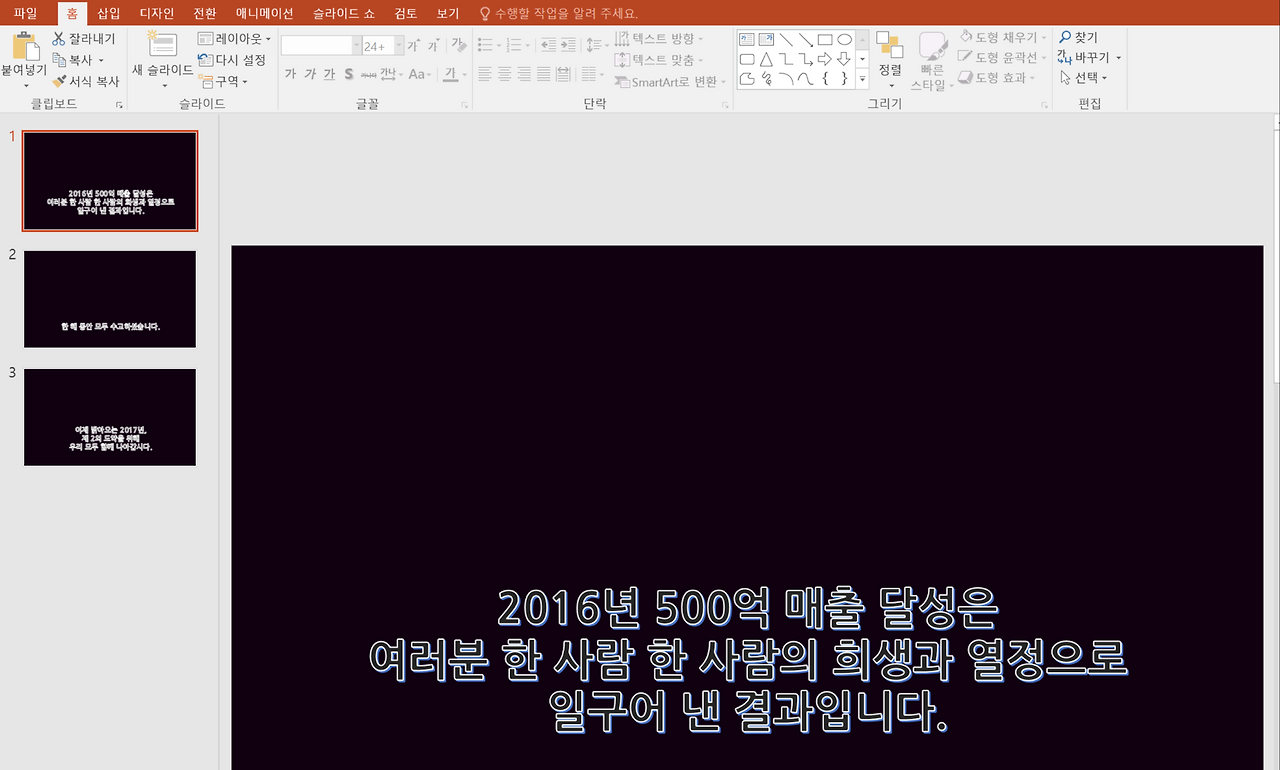Select the right arrow shape in drawing gallery

pos(826,58)
